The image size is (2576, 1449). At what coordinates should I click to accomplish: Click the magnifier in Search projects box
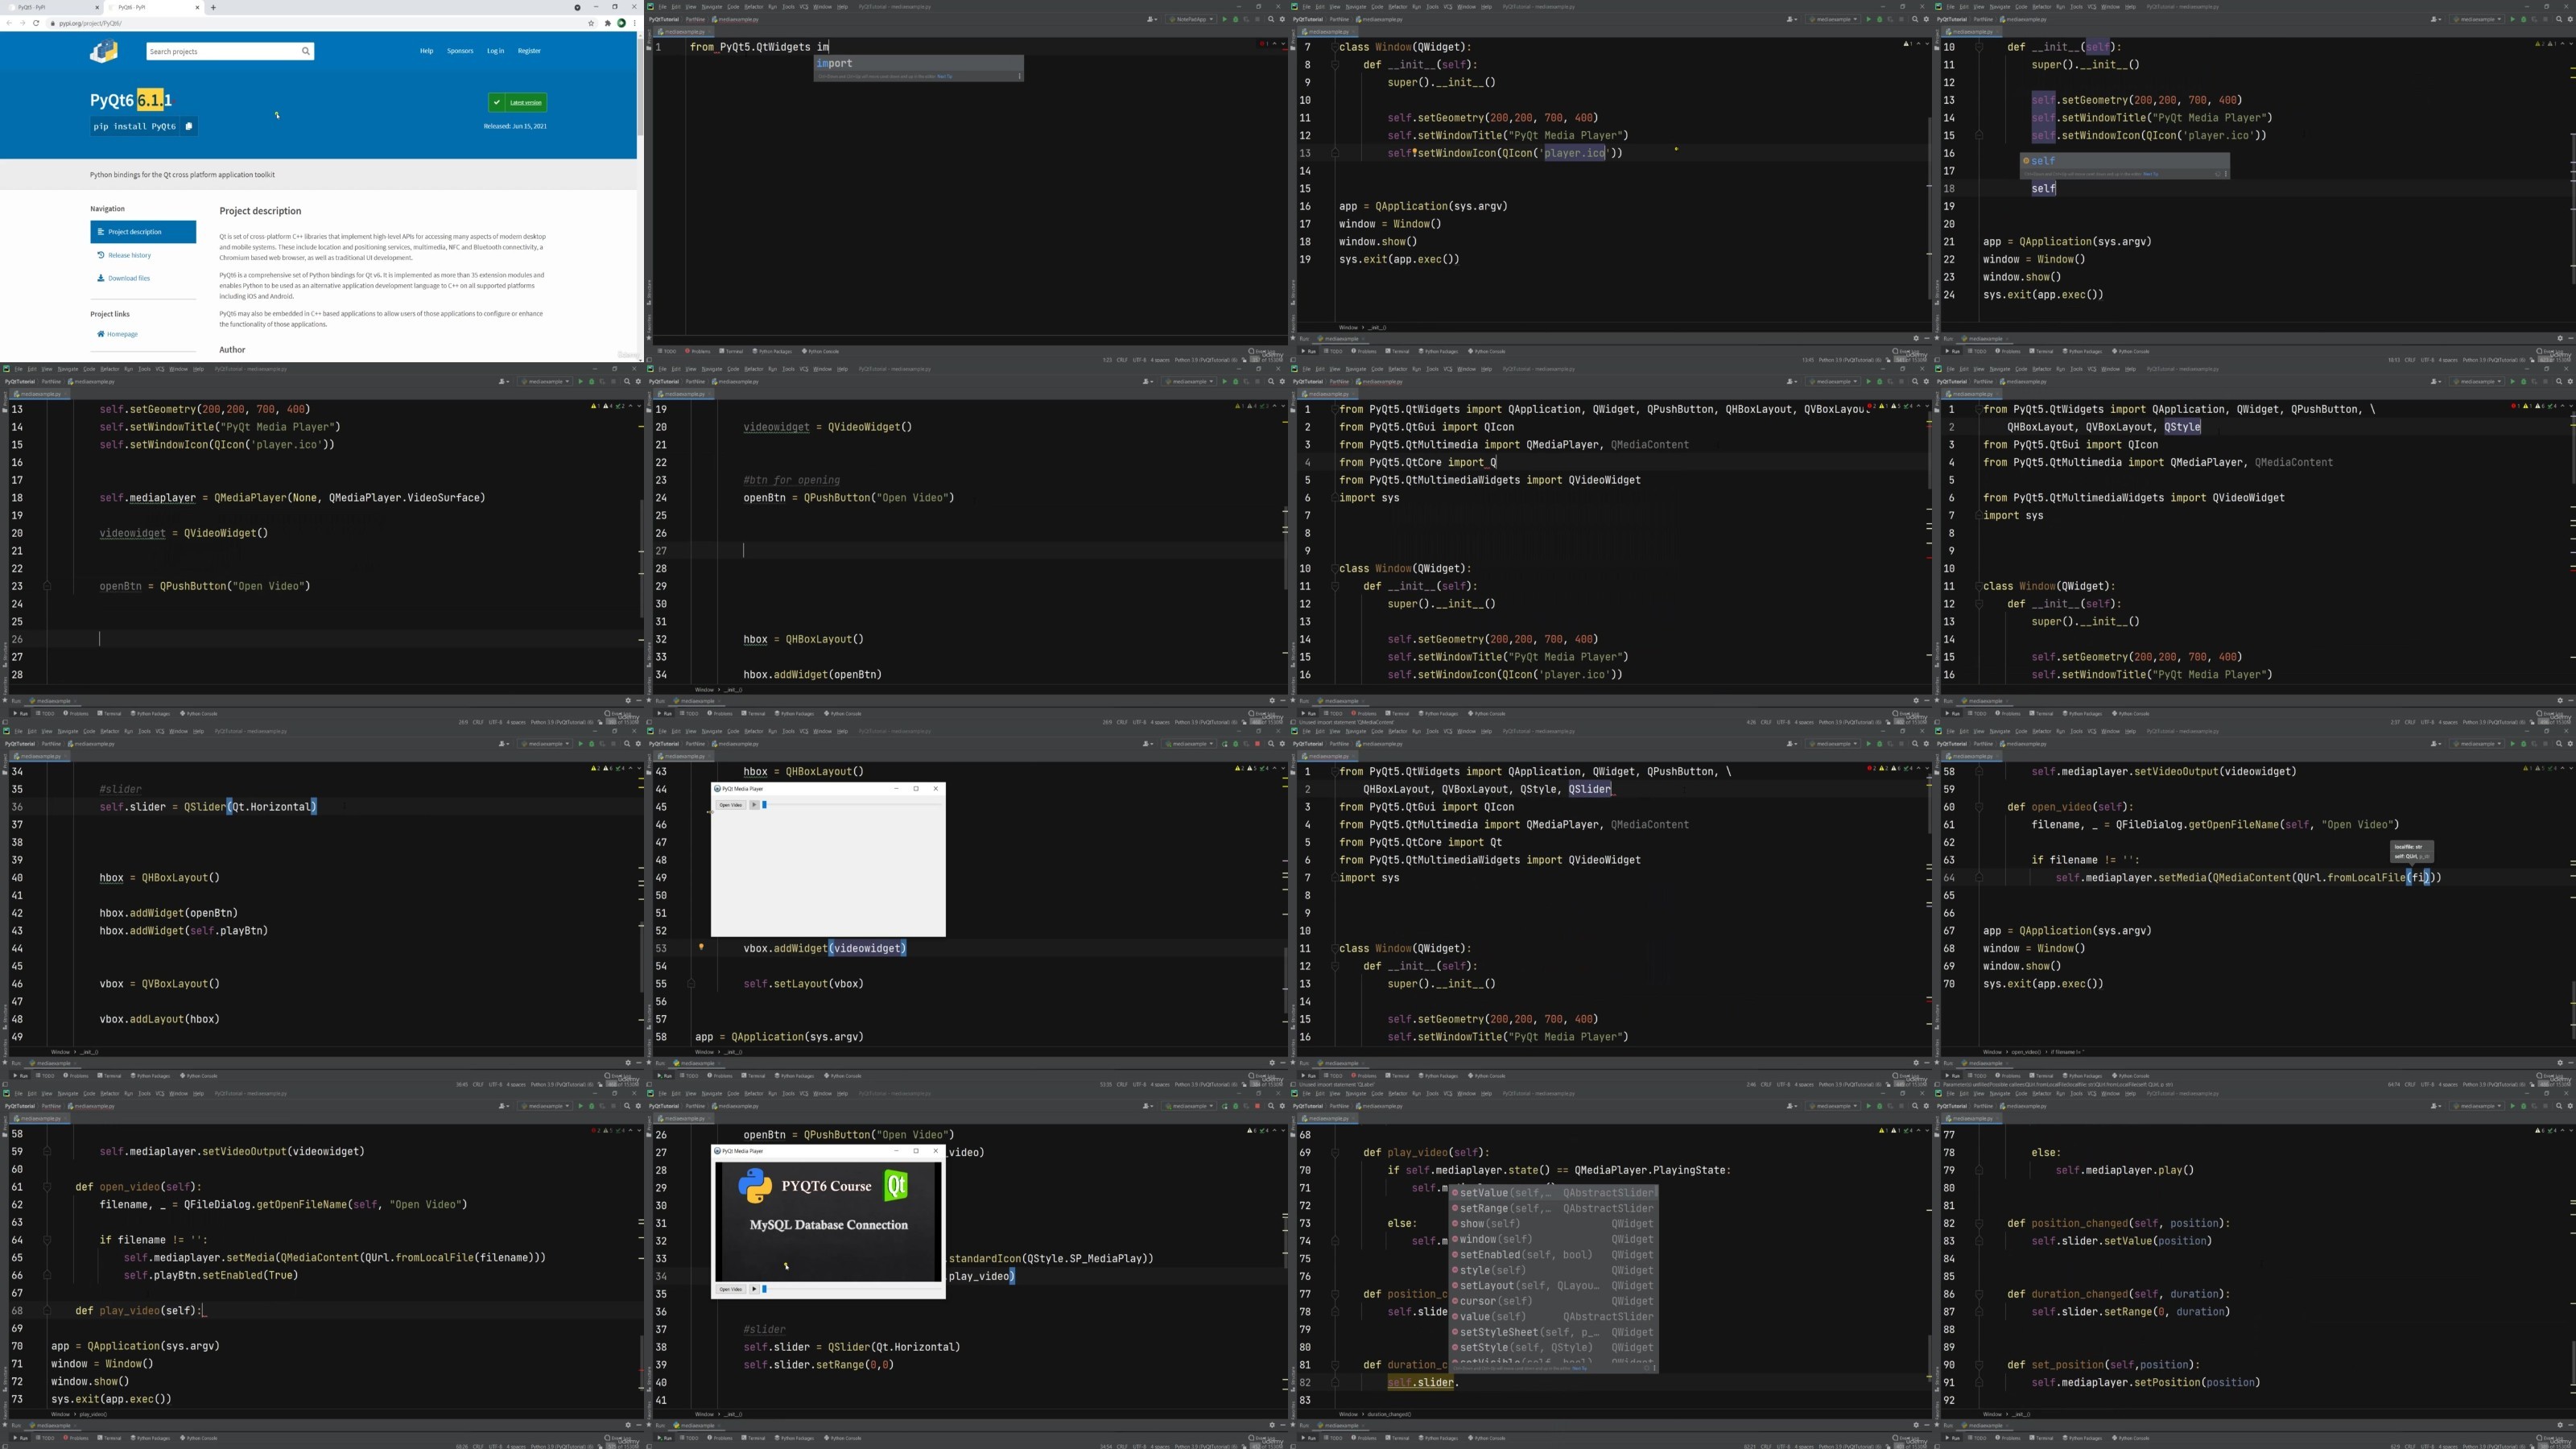pos(305,51)
